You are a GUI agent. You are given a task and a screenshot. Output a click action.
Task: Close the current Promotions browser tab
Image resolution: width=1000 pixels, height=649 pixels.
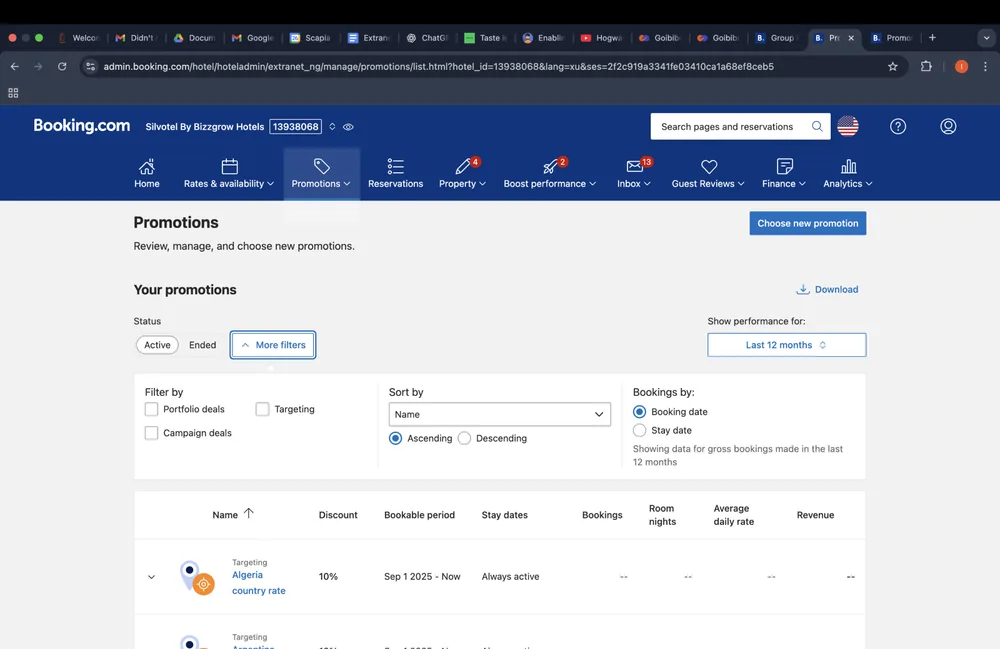(x=851, y=38)
